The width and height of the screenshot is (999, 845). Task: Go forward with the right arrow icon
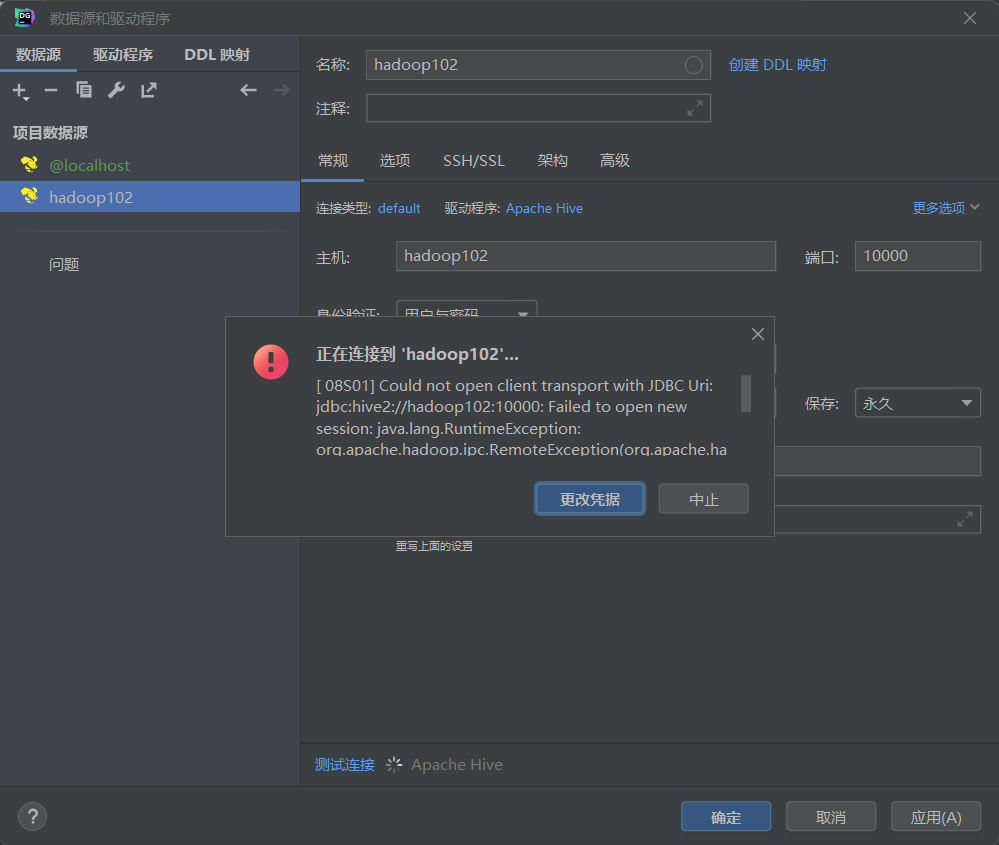coord(282,90)
